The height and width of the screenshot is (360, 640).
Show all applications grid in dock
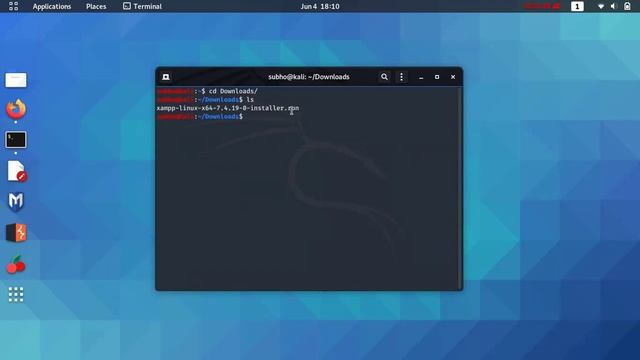[x=16, y=295]
